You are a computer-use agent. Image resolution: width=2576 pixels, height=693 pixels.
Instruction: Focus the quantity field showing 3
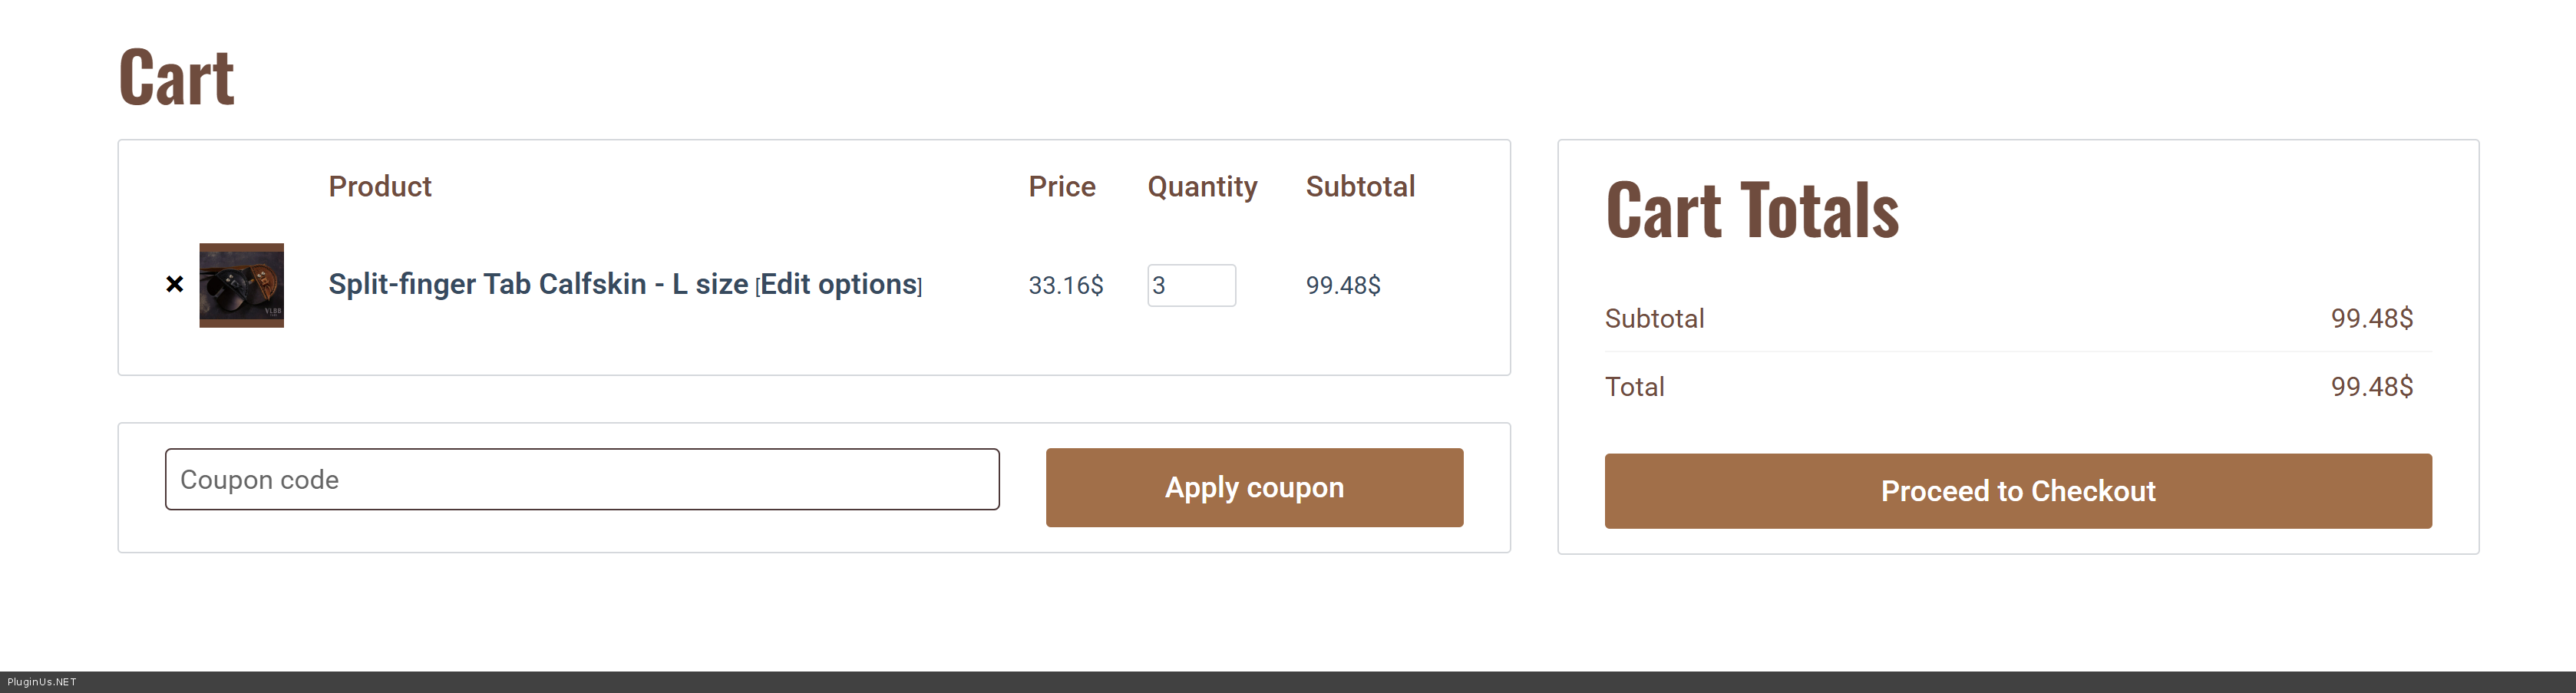click(1190, 285)
